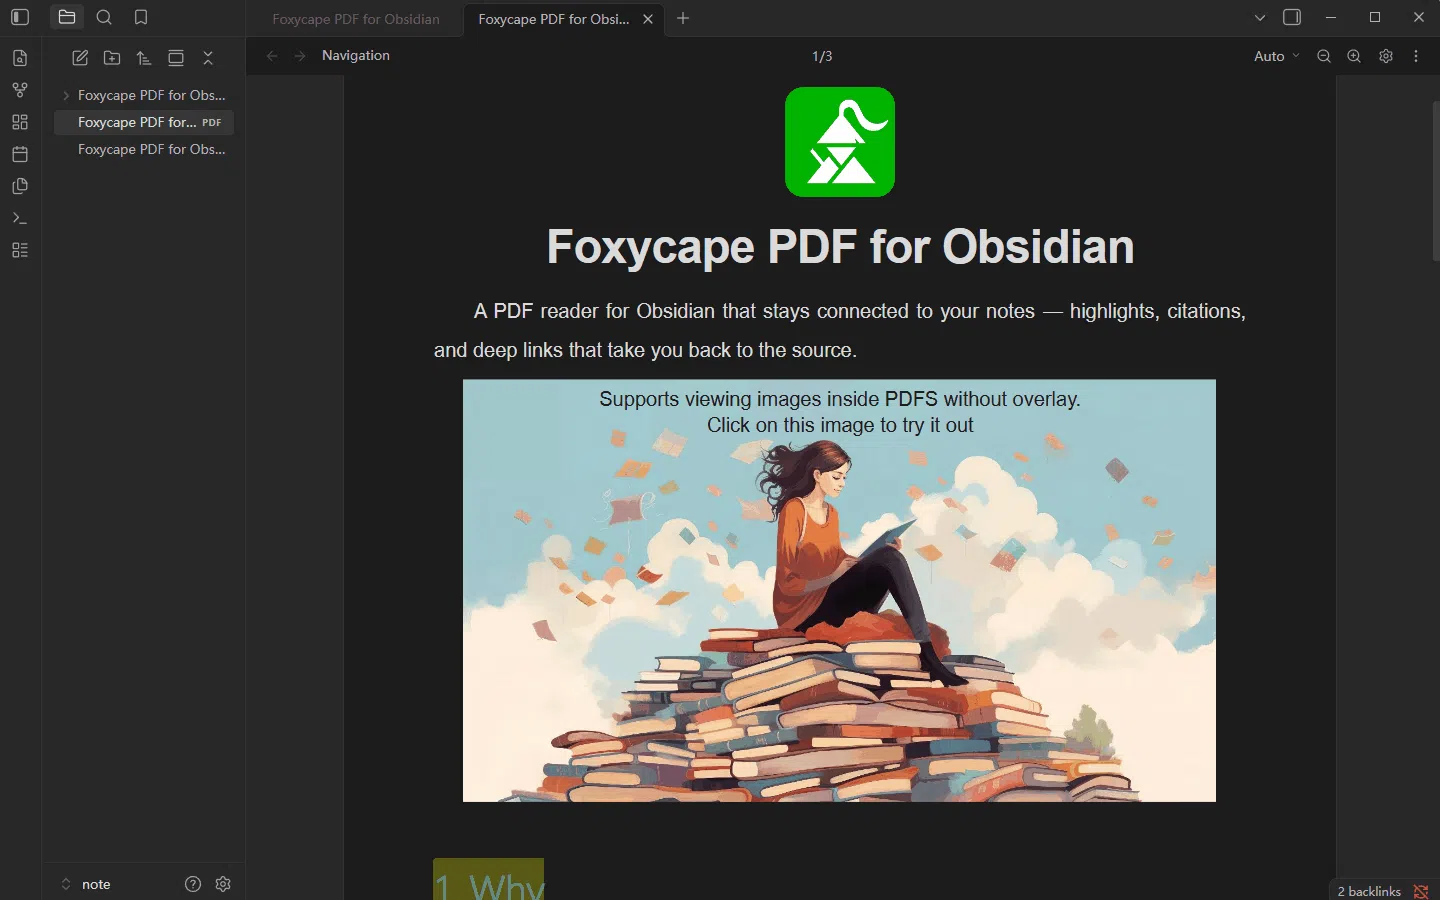Open quick switcher ribbon icon
Screen dimensions: 1440x900
(x=20, y=58)
